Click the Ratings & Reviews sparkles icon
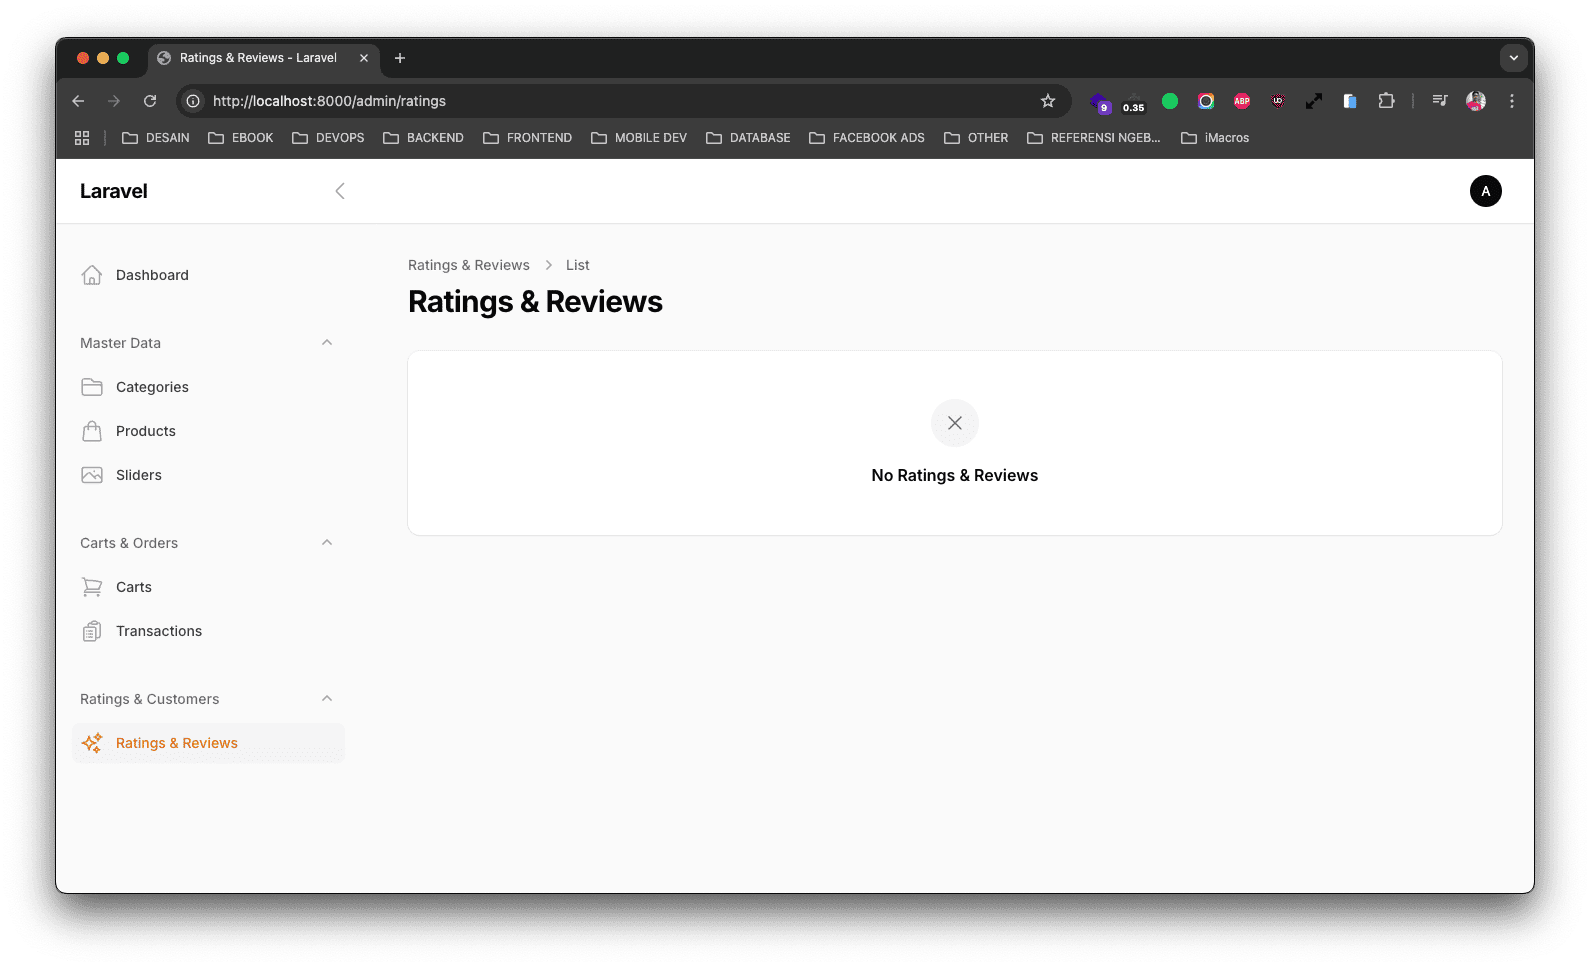Image resolution: width=1590 pixels, height=967 pixels. pyautogui.click(x=92, y=743)
